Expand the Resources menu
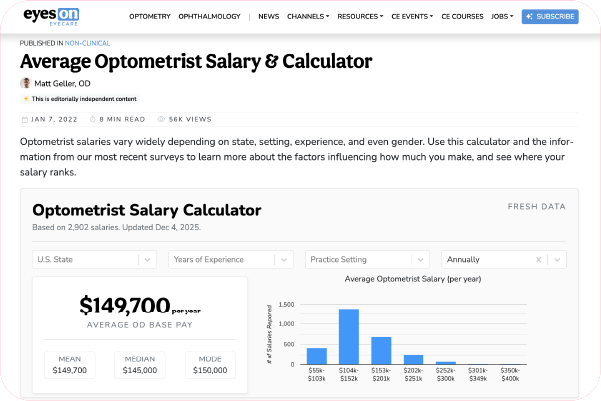This screenshot has width=601, height=401. (x=360, y=16)
